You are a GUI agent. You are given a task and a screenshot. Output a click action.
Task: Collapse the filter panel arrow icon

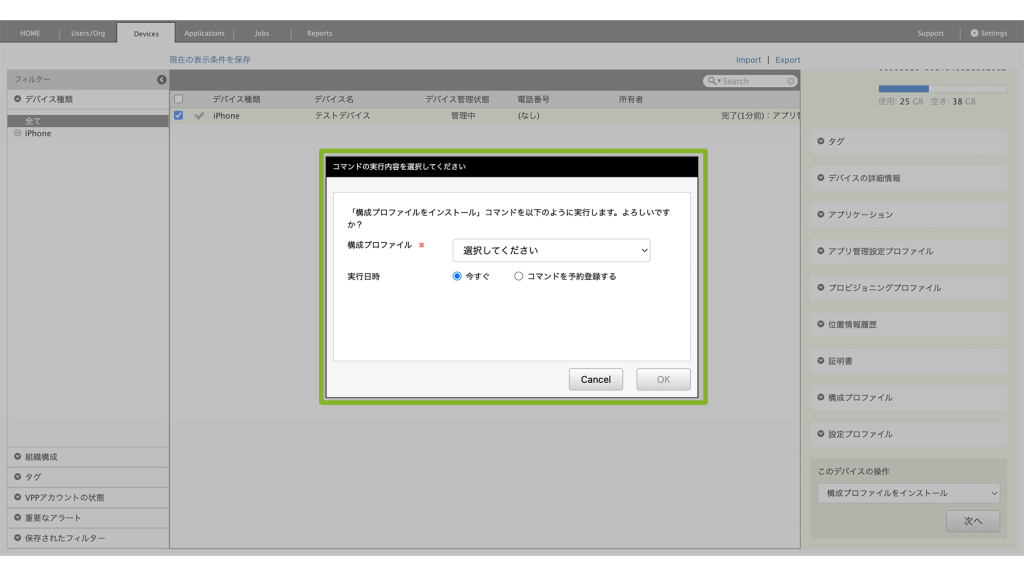[x=162, y=79]
